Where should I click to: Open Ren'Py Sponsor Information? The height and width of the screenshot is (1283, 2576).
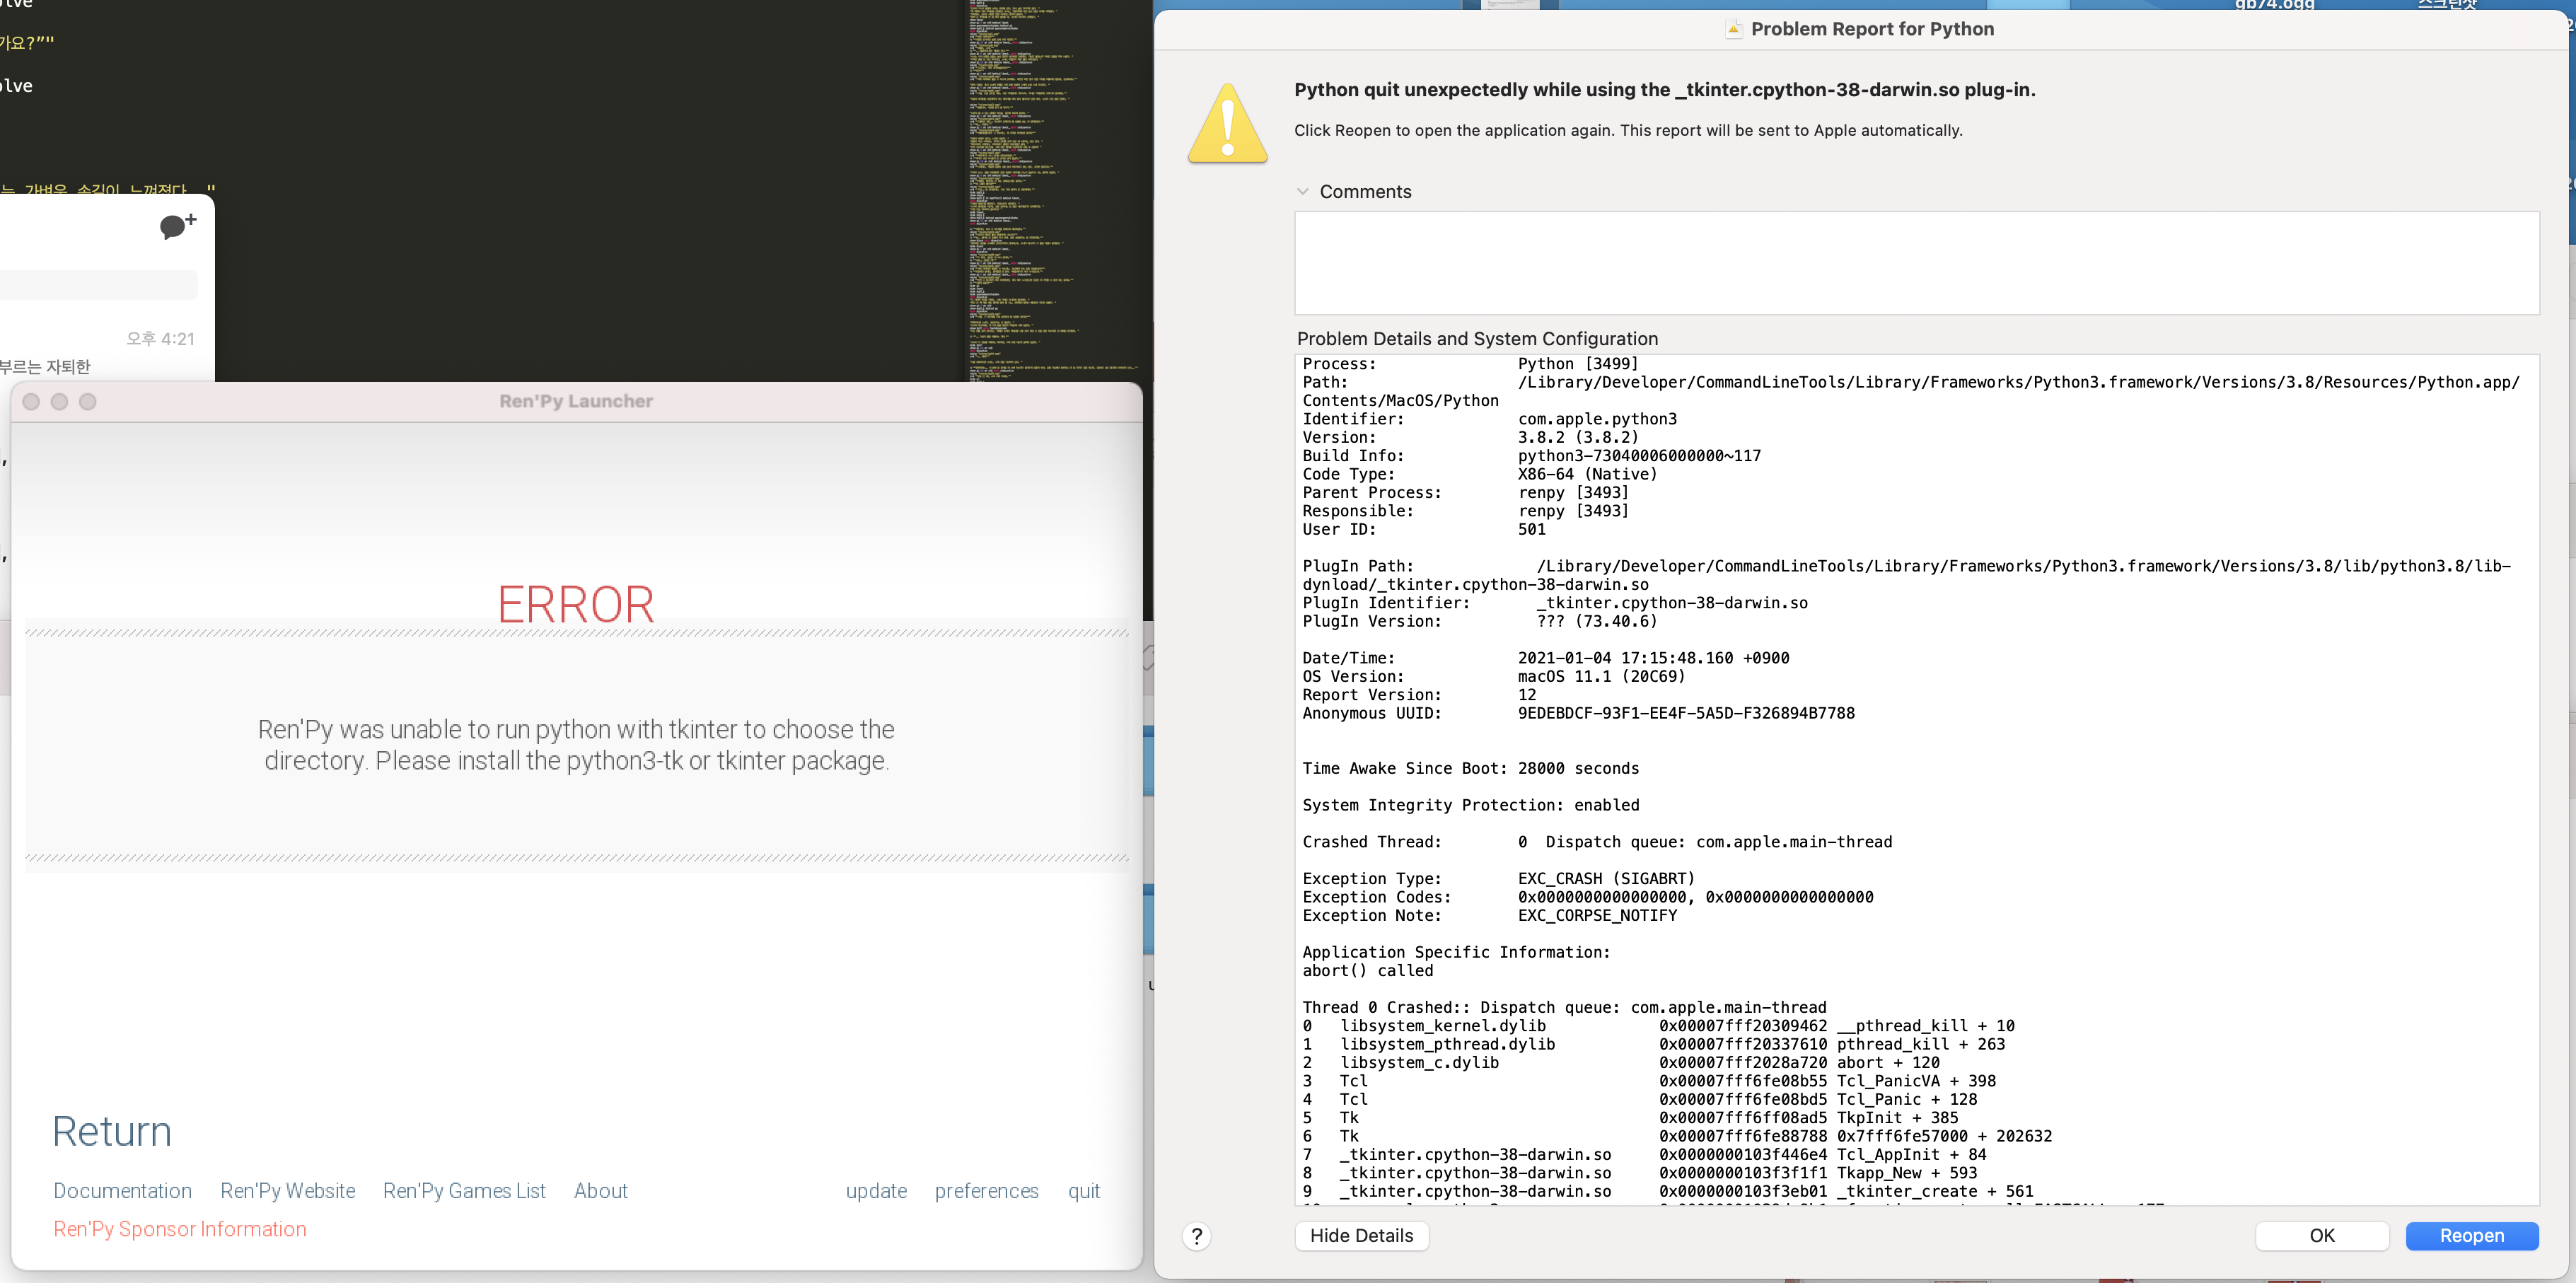click(179, 1228)
